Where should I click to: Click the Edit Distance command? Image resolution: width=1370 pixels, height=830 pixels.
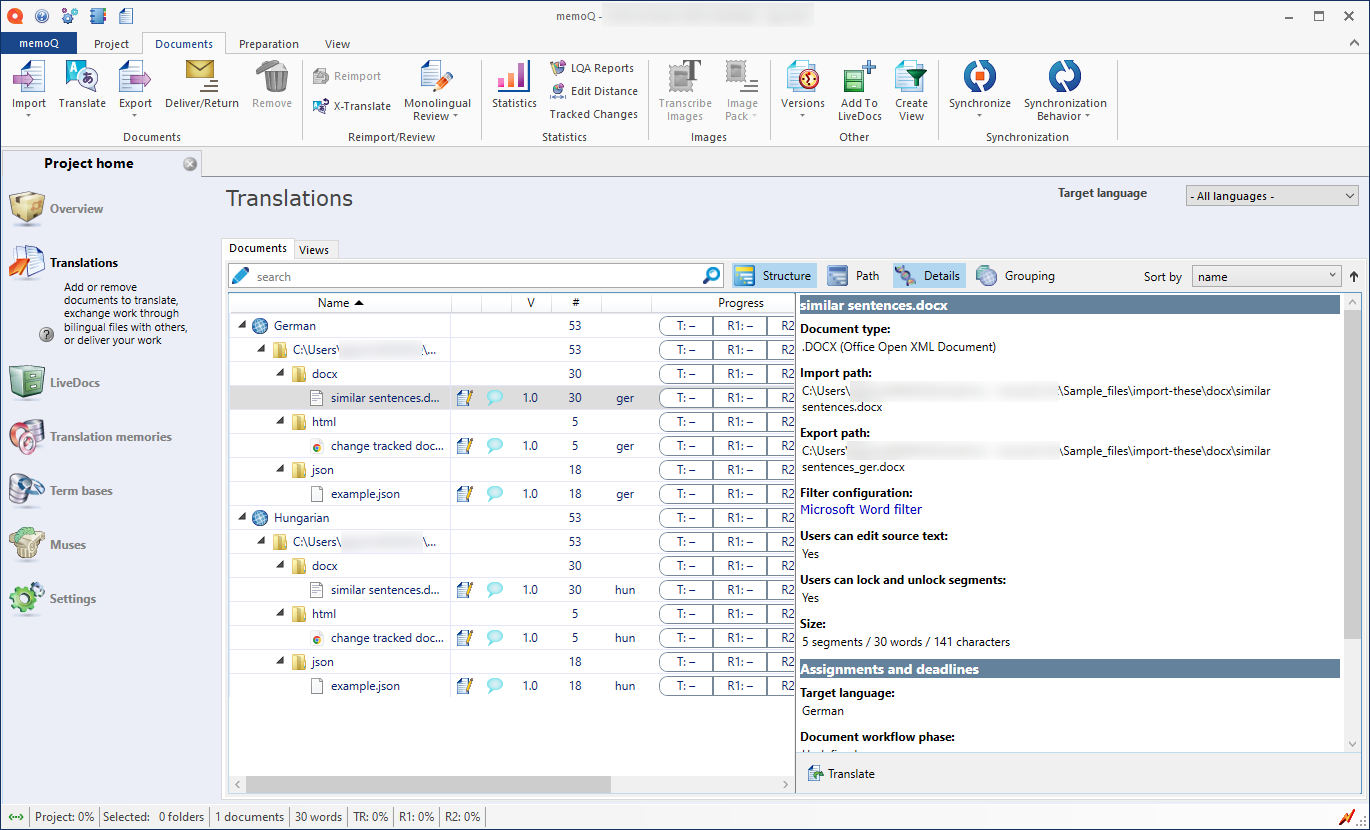coord(594,91)
